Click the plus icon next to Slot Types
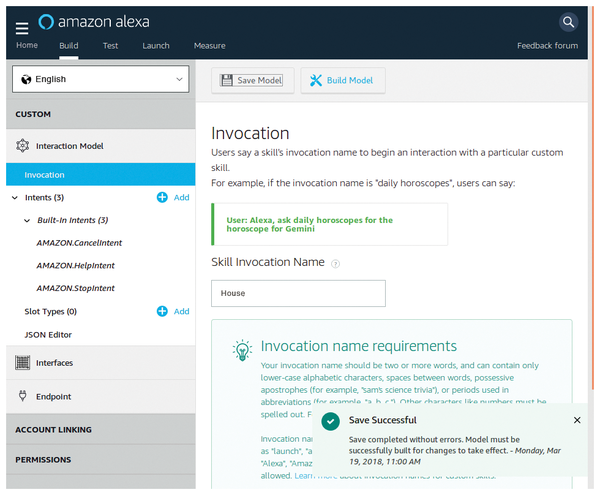Viewport: 600px width, 495px height. pyautogui.click(x=162, y=311)
